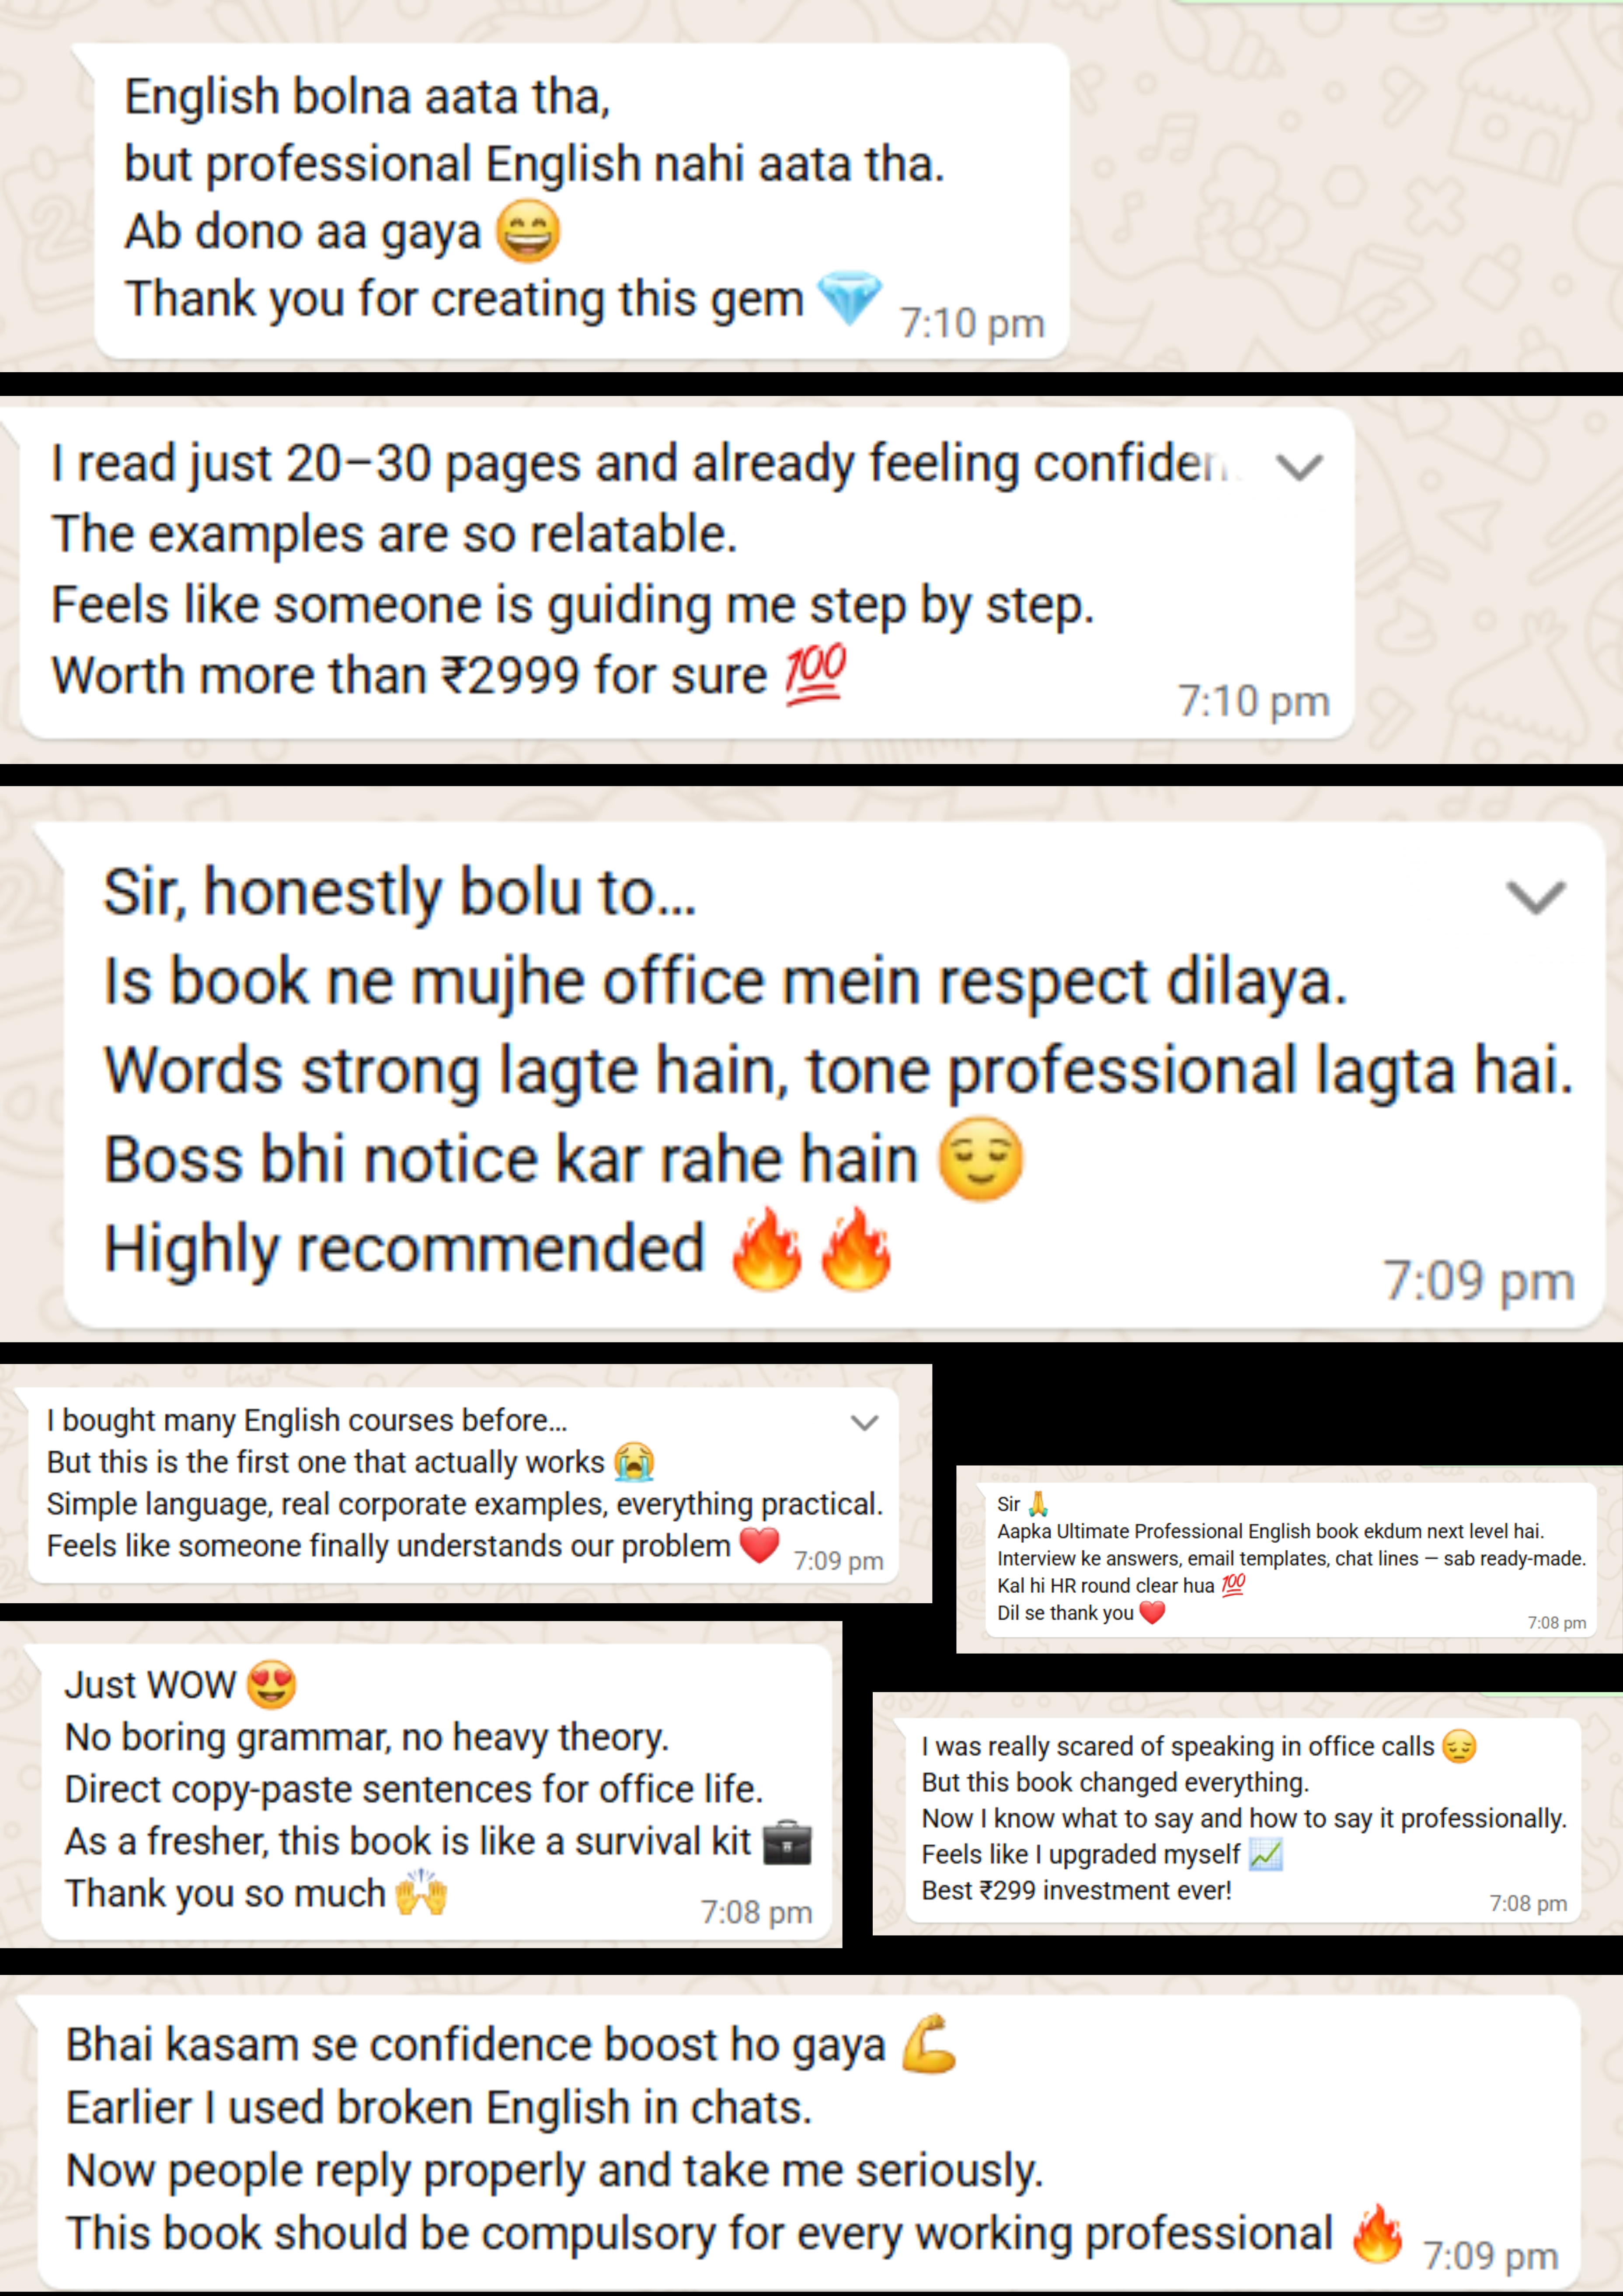This screenshot has width=1623, height=2296.
Task: Open chevron menu on '20–30 pages' message
Action: click(1300, 467)
